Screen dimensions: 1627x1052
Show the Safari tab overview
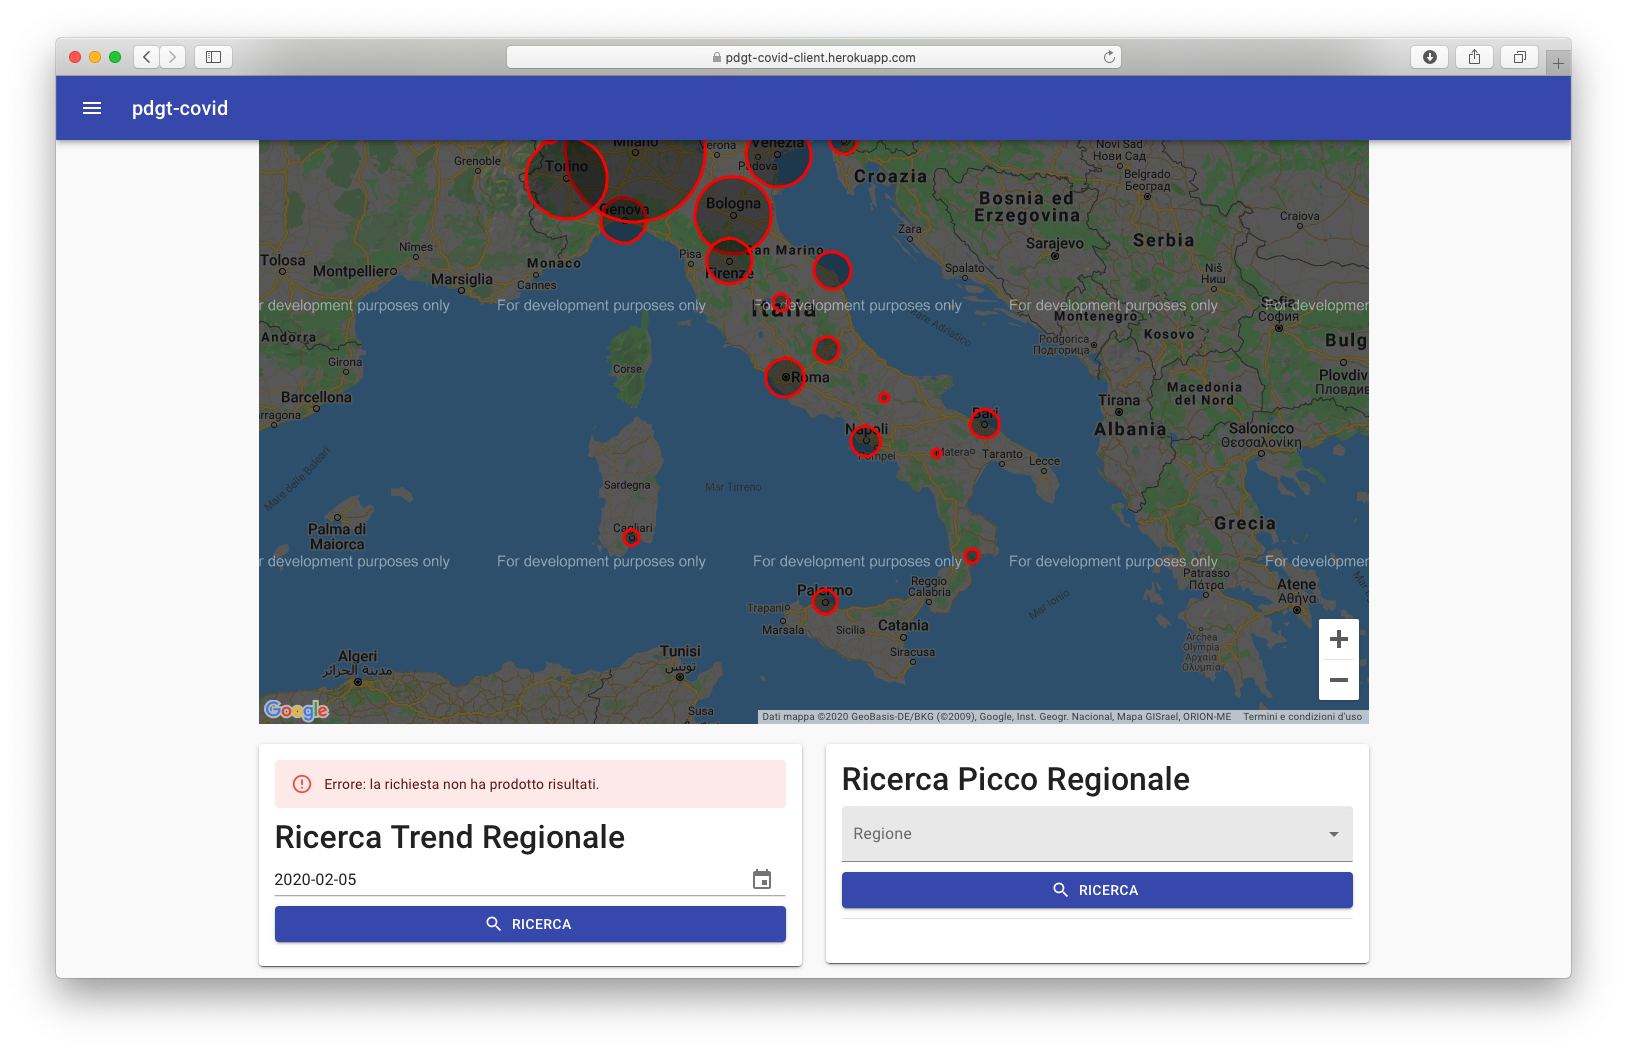tap(1519, 57)
